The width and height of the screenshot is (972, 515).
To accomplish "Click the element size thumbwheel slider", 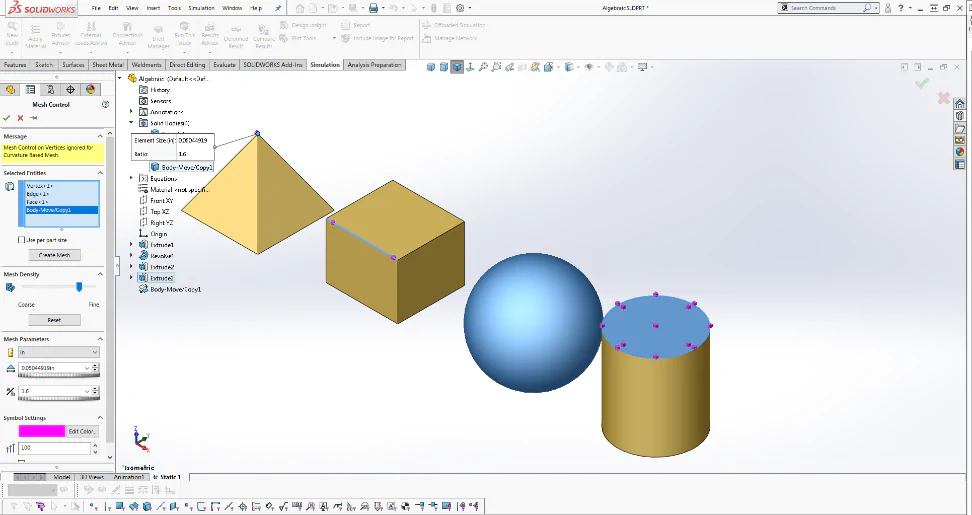I will coord(58,376).
